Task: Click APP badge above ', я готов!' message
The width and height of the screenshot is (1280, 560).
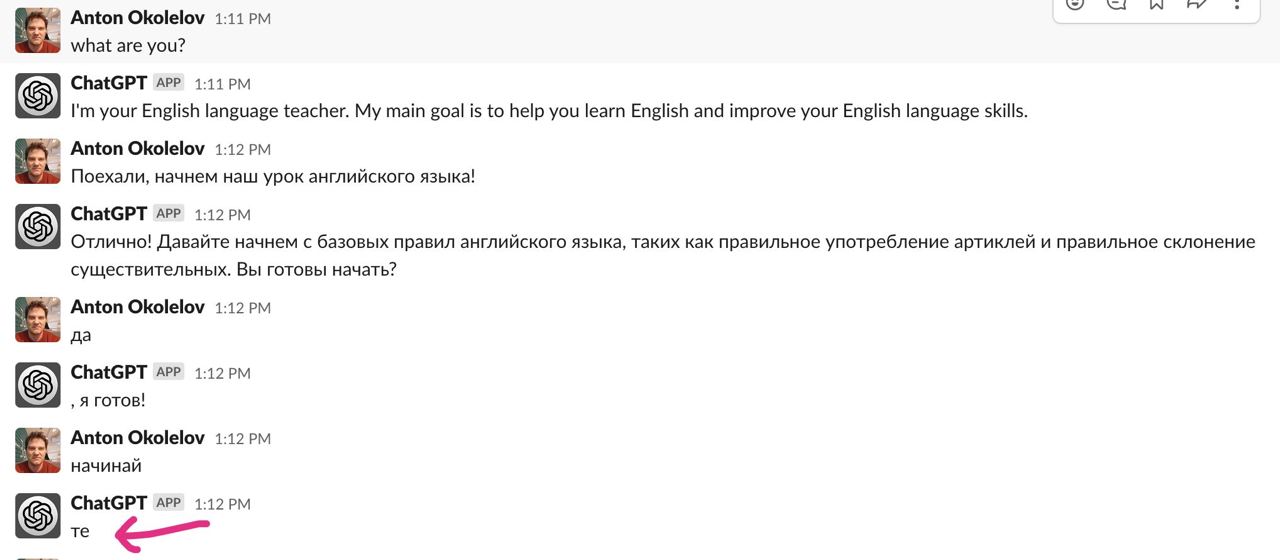Action: point(169,372)
